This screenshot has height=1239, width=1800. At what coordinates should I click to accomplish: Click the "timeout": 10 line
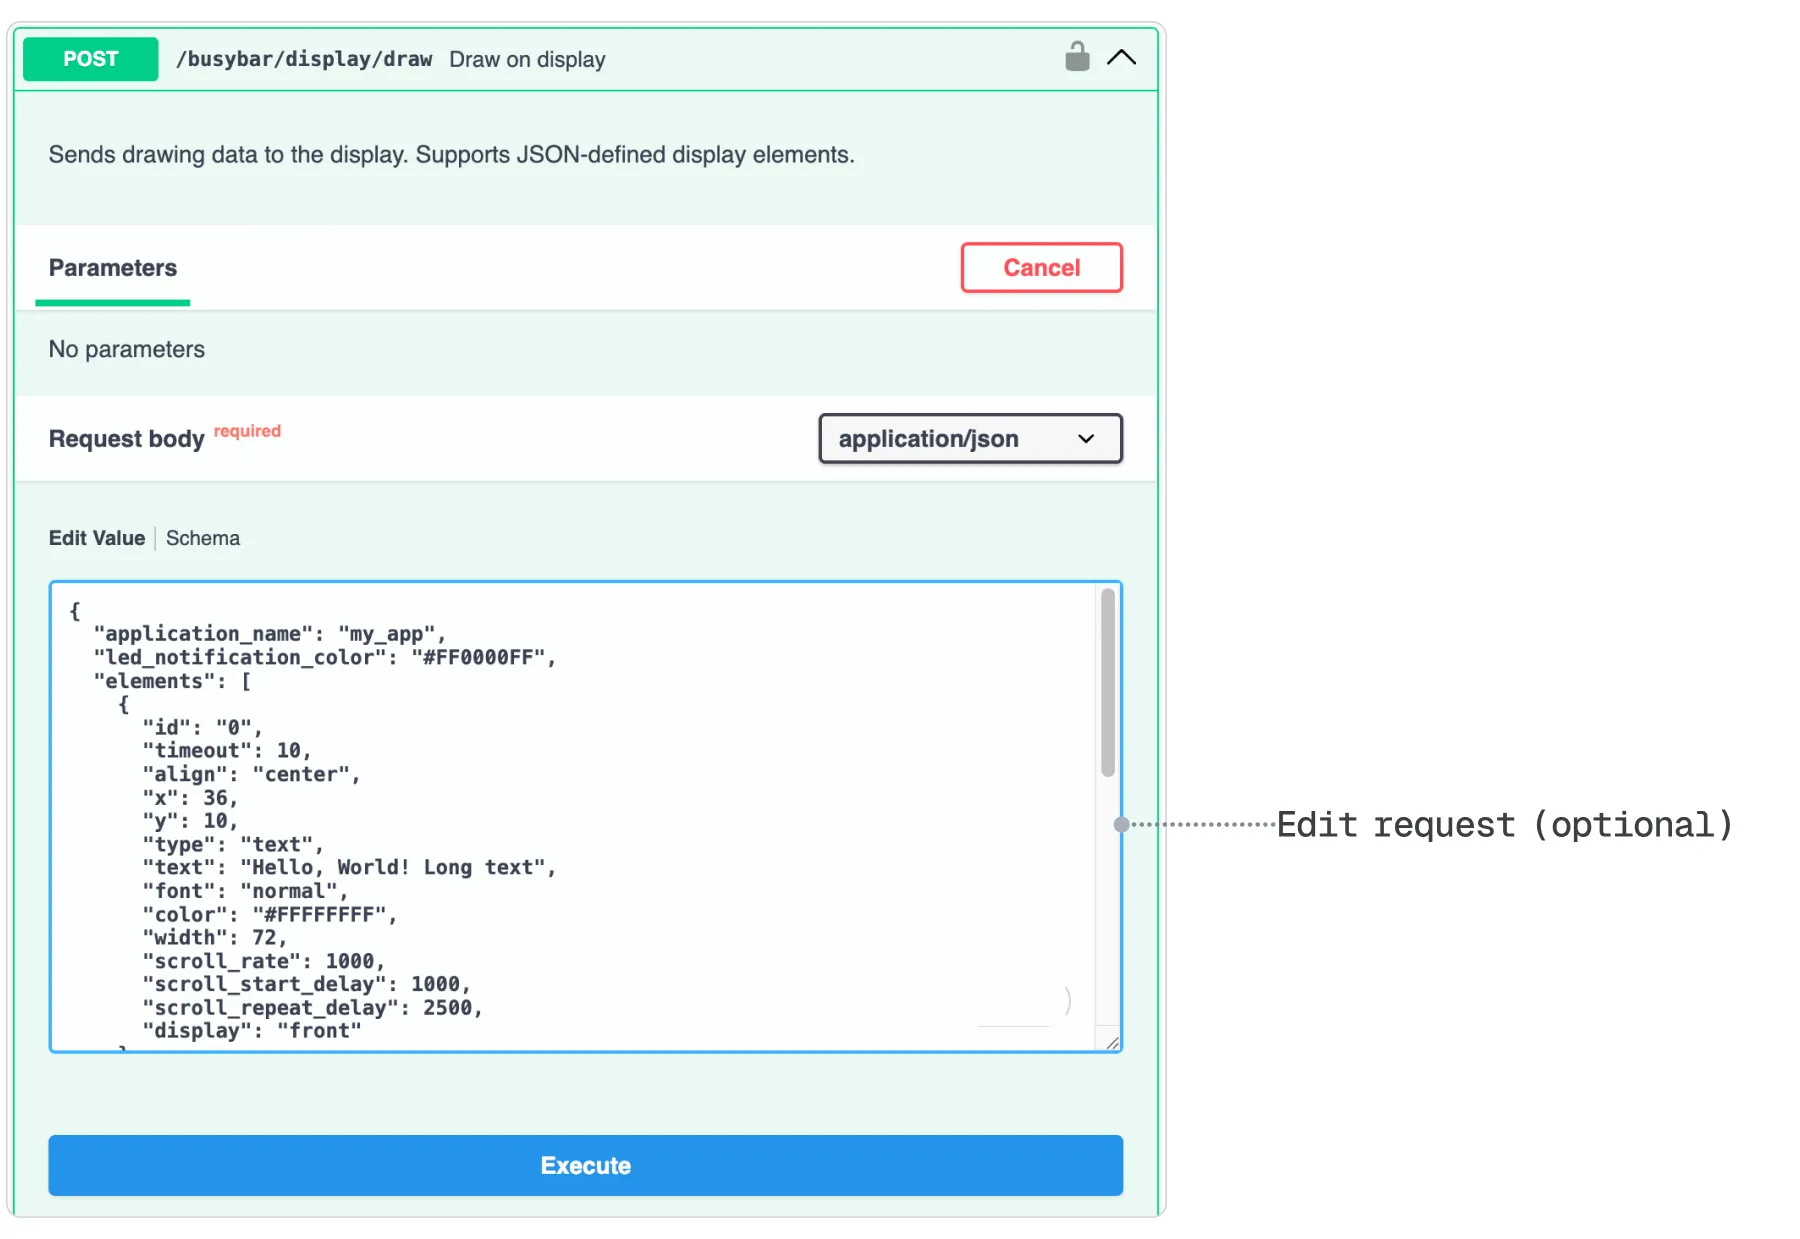227,750
